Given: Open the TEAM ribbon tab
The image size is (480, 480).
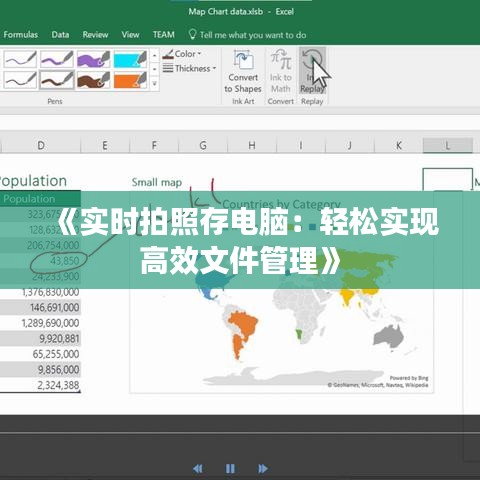Looking at the screenshot, I should (164, 35).
